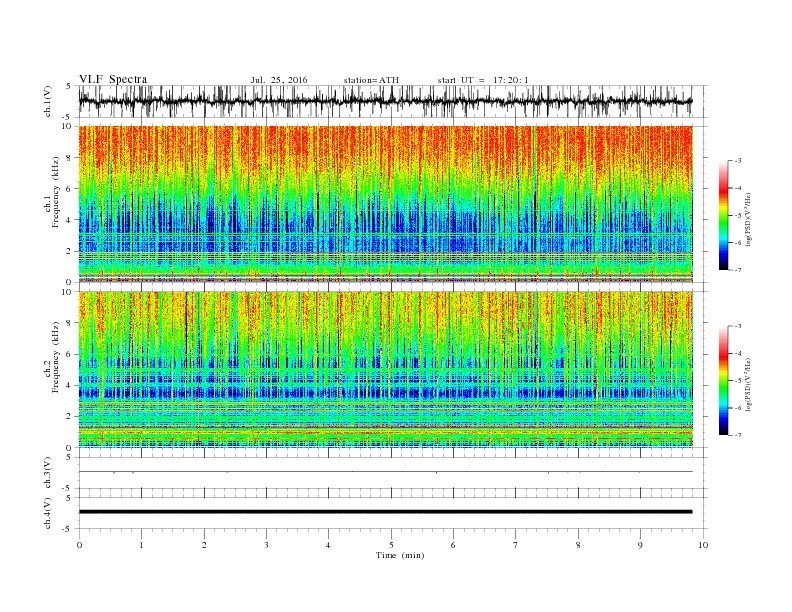The width and height of the screenshot is (792, 612).
Task: Click the "ch.1(V)" waveform axis label
Action: pos(48,101)
